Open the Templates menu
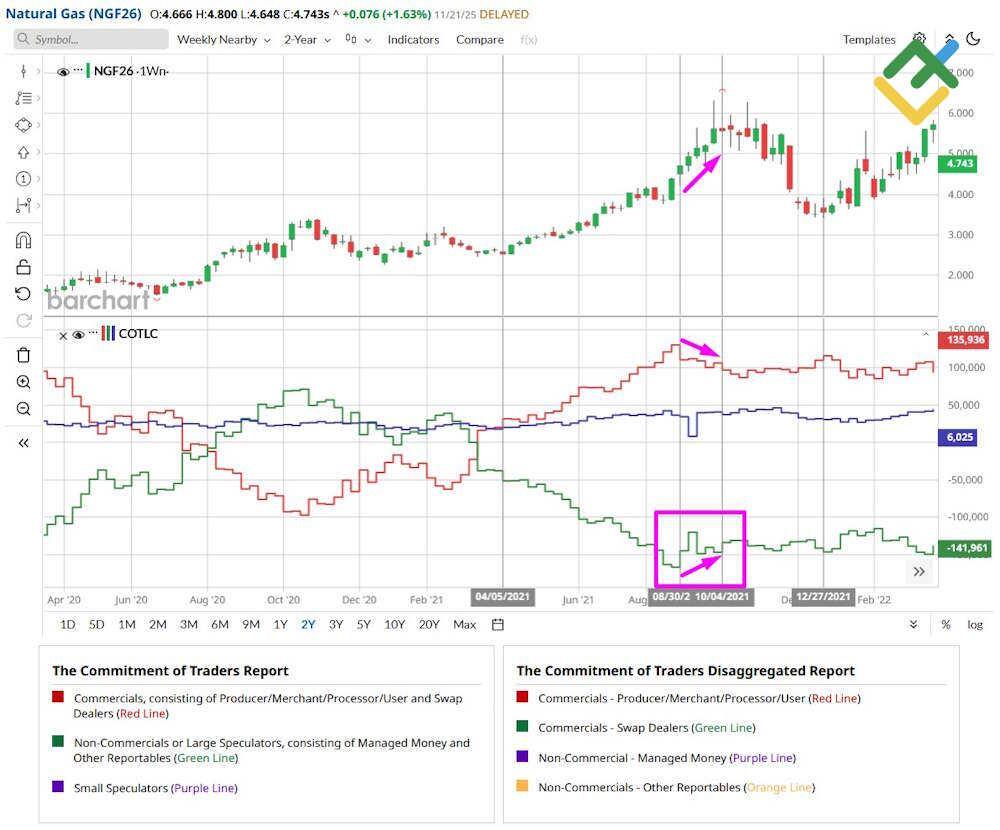 (x=867, y=39)
